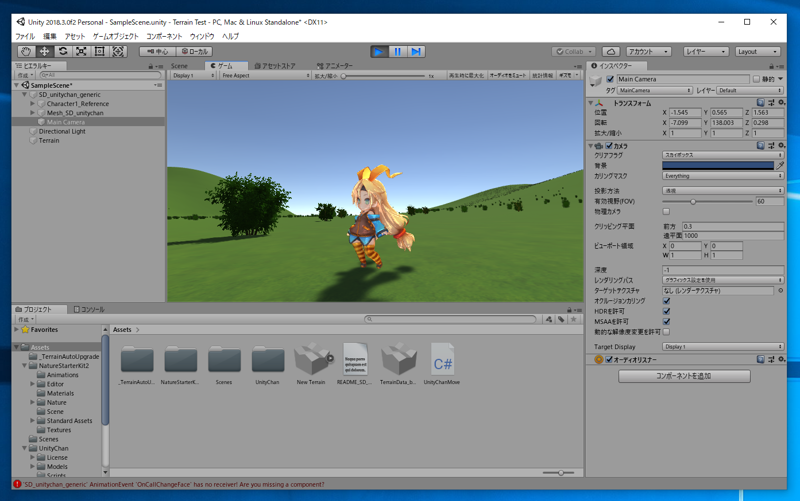800x501 pixels.
Task: Select the Move tool
Action: coord(44,52)
